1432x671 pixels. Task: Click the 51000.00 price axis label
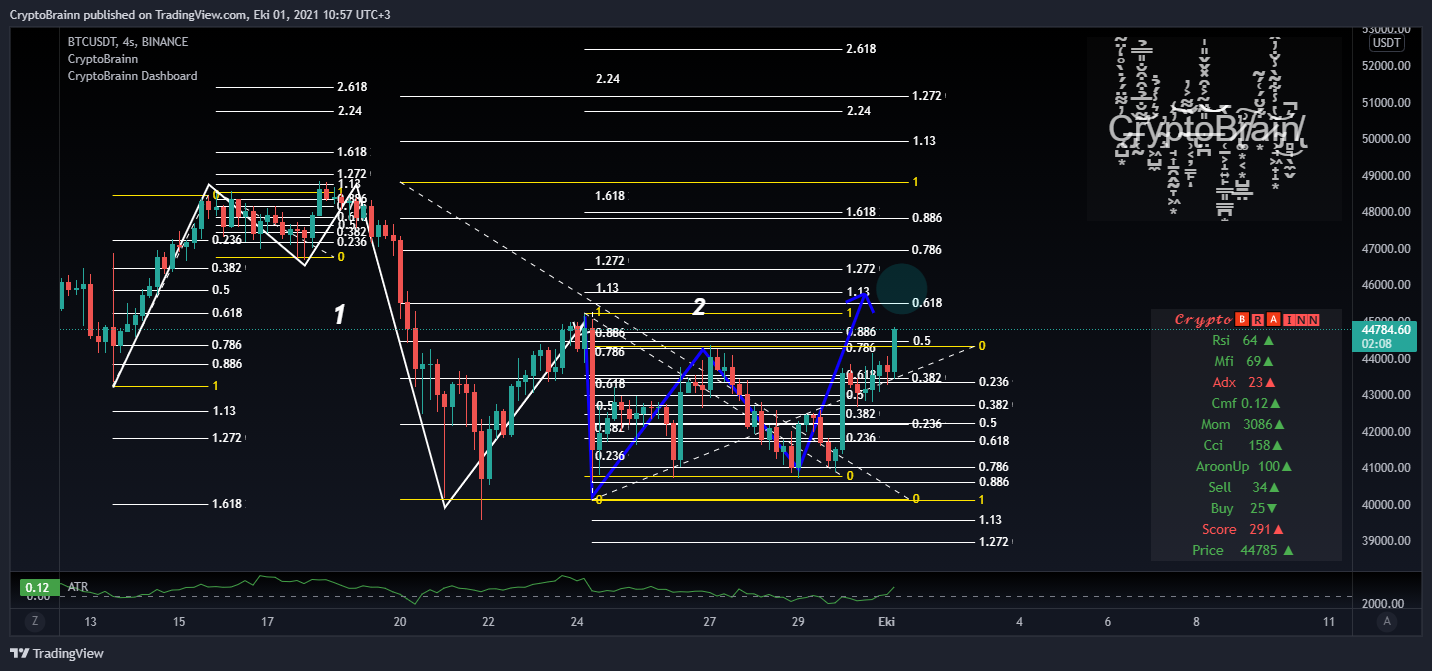pyautogui.click(x=1386, y=103)
